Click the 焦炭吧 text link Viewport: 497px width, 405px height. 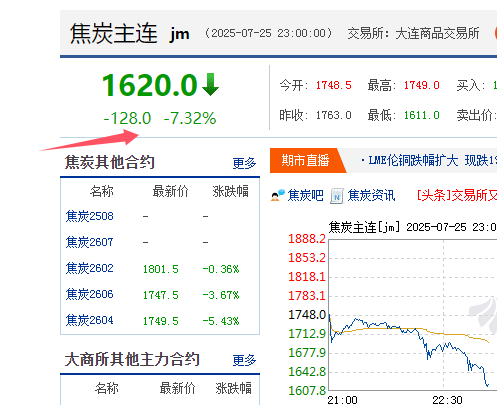point(305,195)
